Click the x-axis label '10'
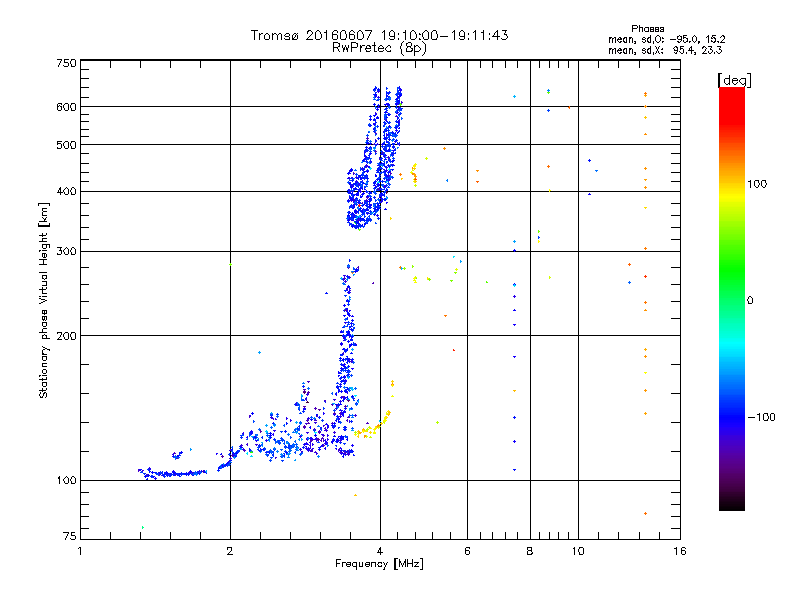 tap(578, 551)
